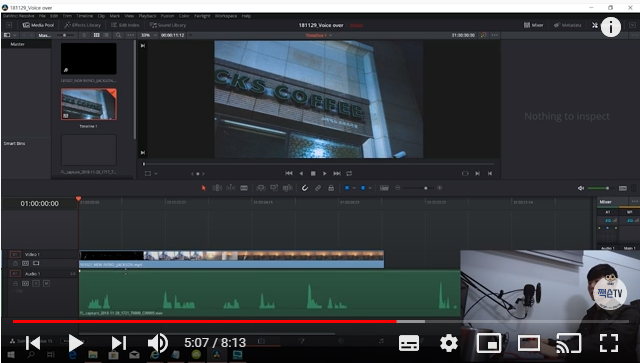The height and width of the screenshot is (363, 640).
Task: Select the Dynamic Trim mode tool
Action: coord(231,188)
